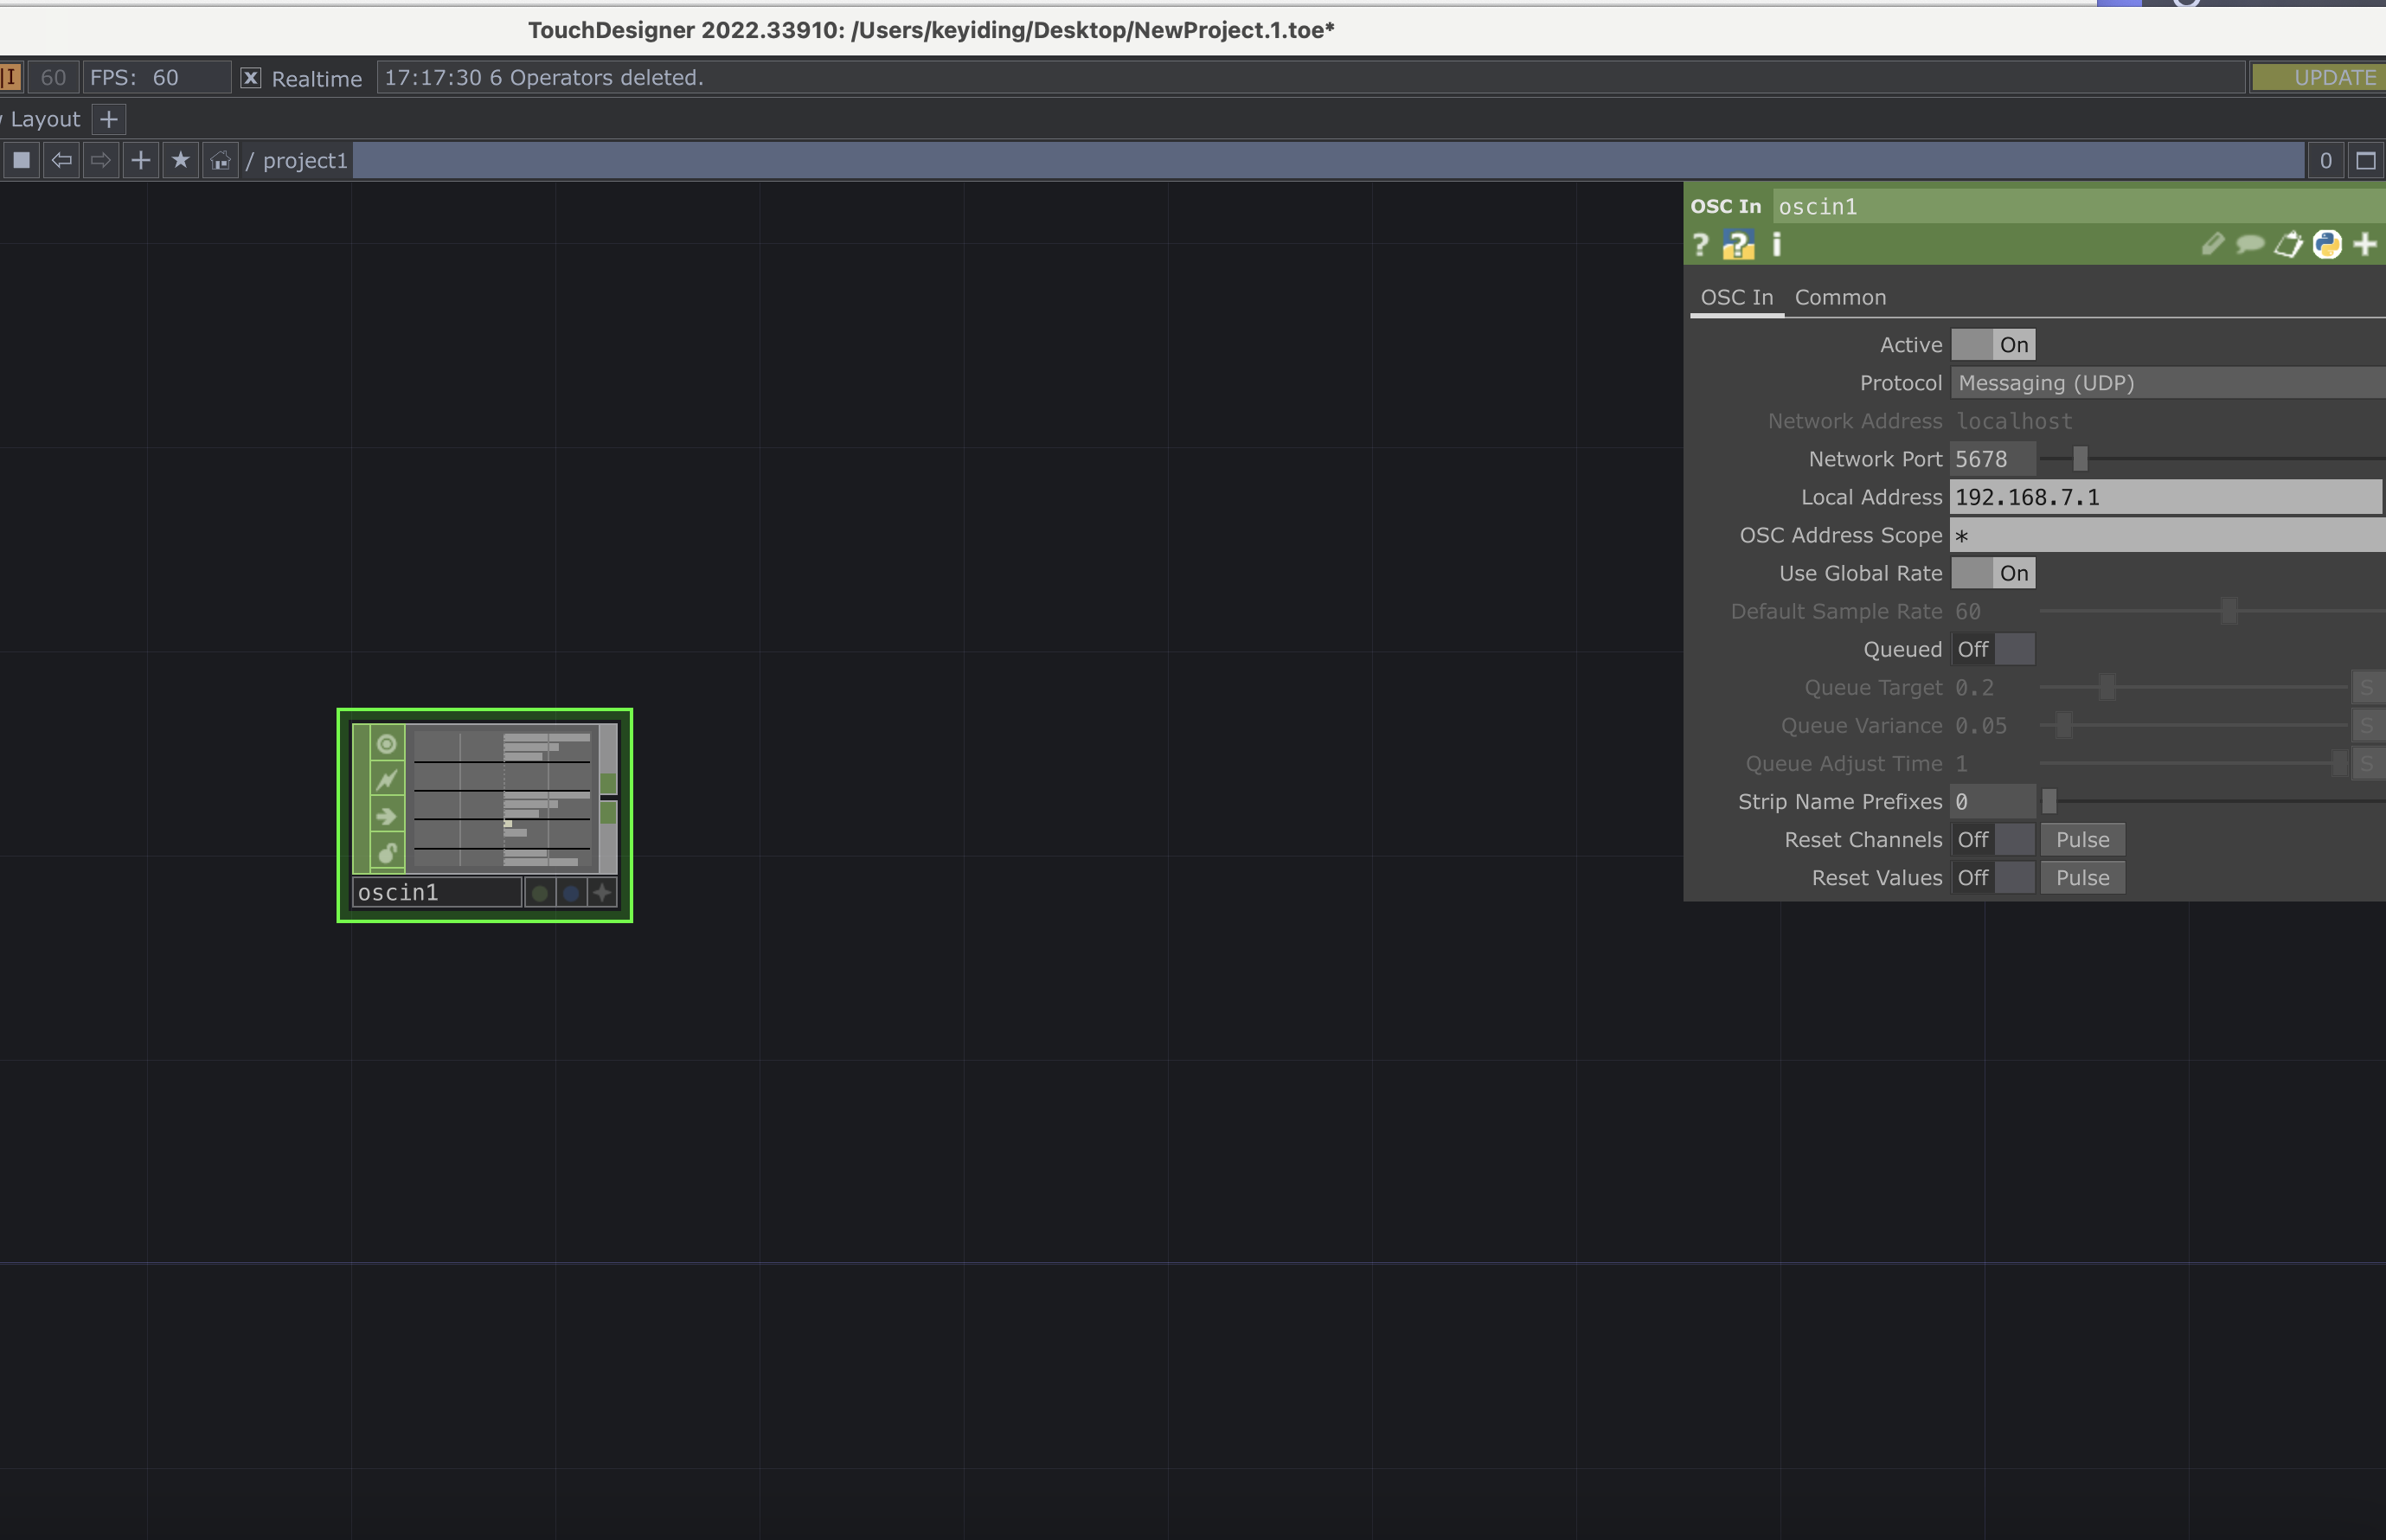Open operator info 'i' icon

(1777, 245)
